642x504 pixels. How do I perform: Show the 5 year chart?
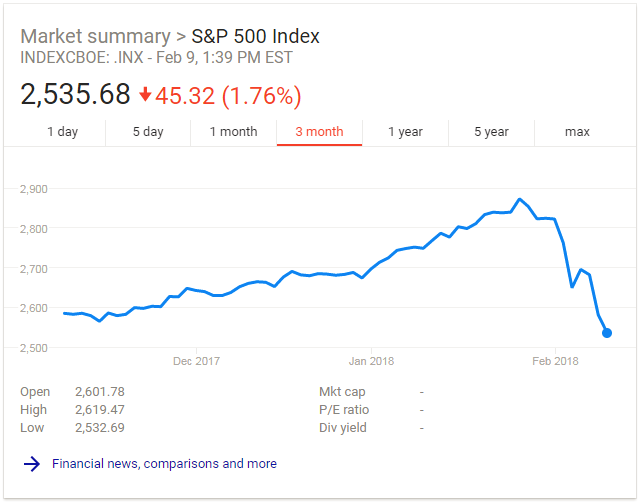tap(491, 132)
